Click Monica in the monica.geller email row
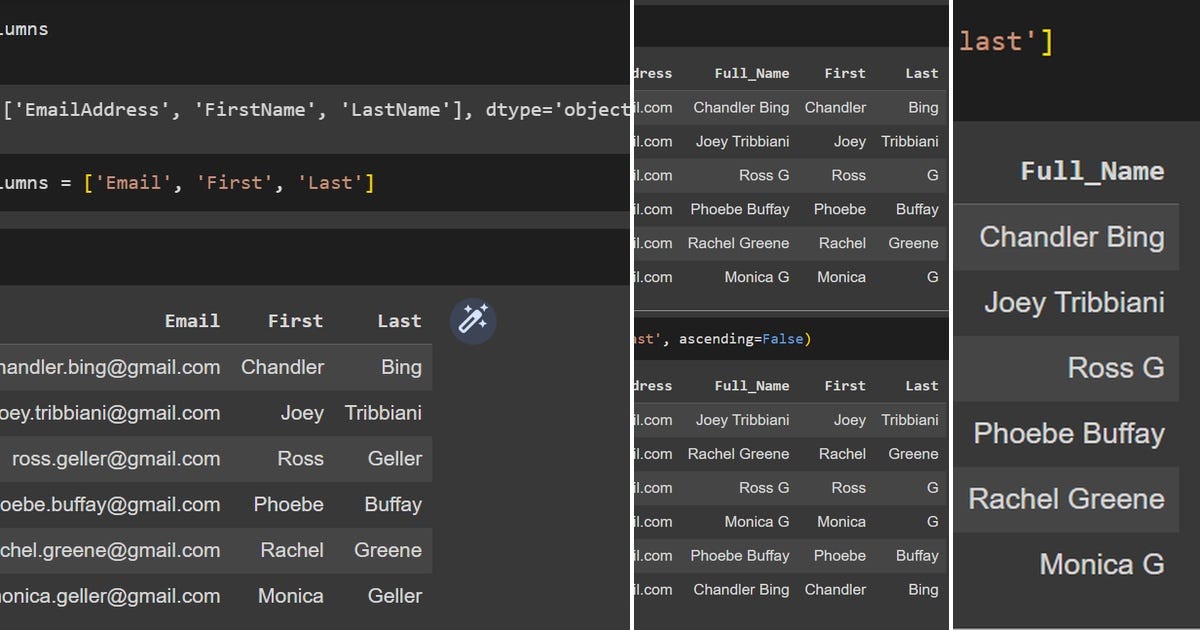The height and width of the screenshot is (630, 1200). pos(291,596)
